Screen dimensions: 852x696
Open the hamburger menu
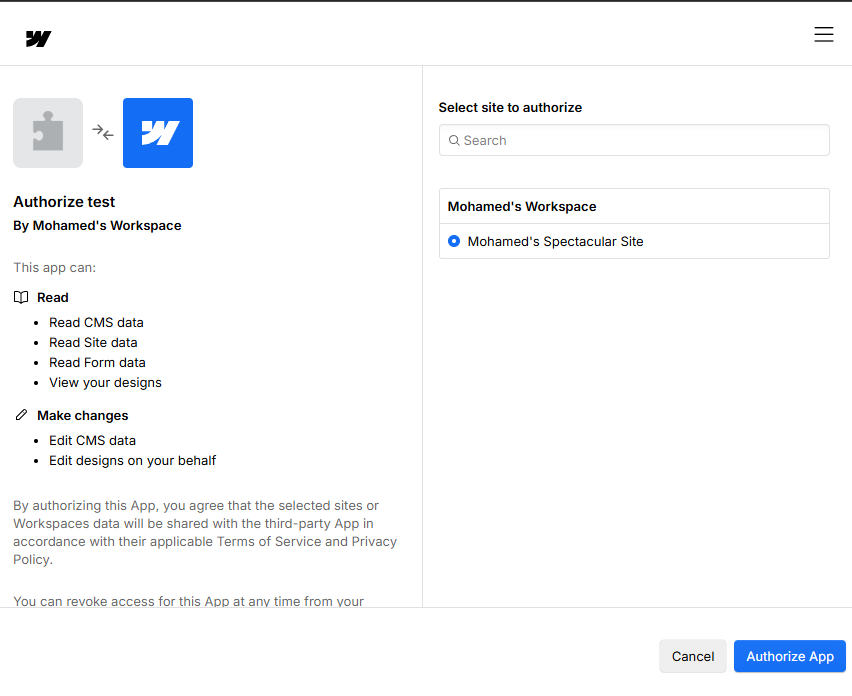point(823,35)
